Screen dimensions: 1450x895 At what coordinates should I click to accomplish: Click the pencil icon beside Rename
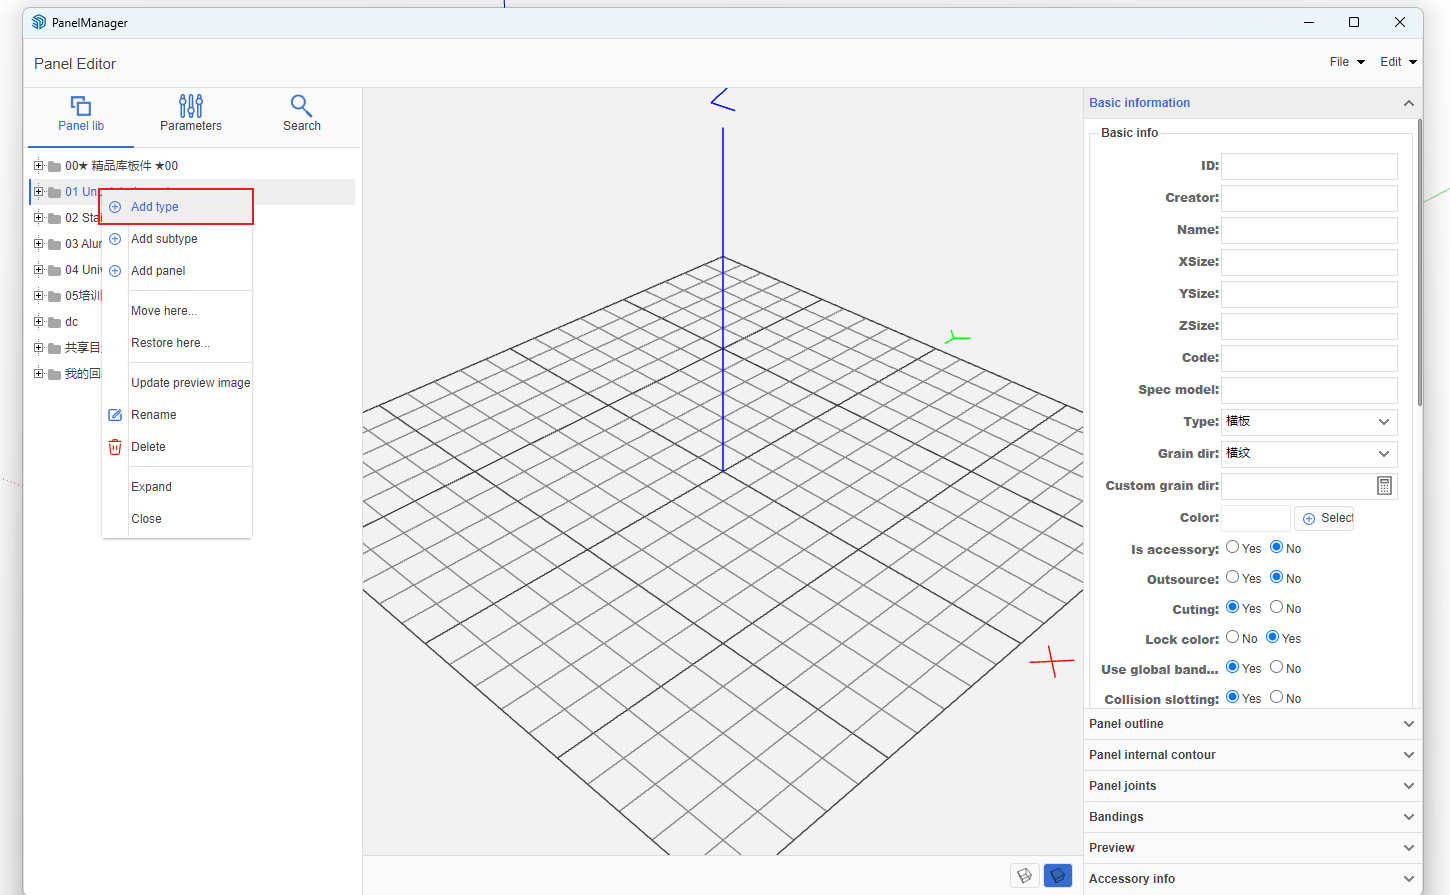pos(115,415)
